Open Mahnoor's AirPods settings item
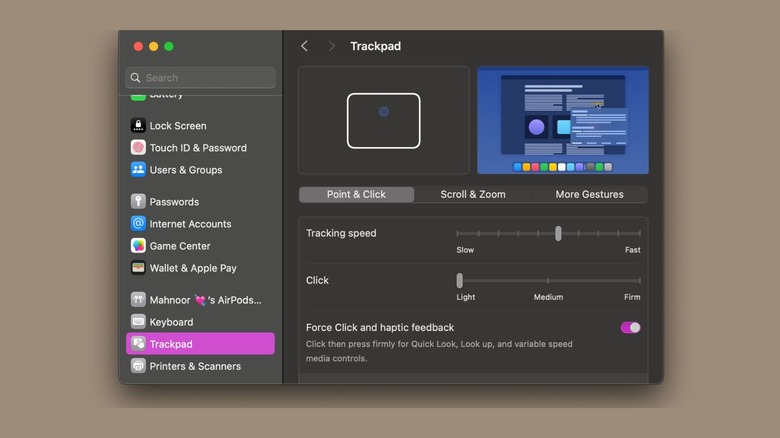This screenshot has height=438, width=780. point(205,300)
